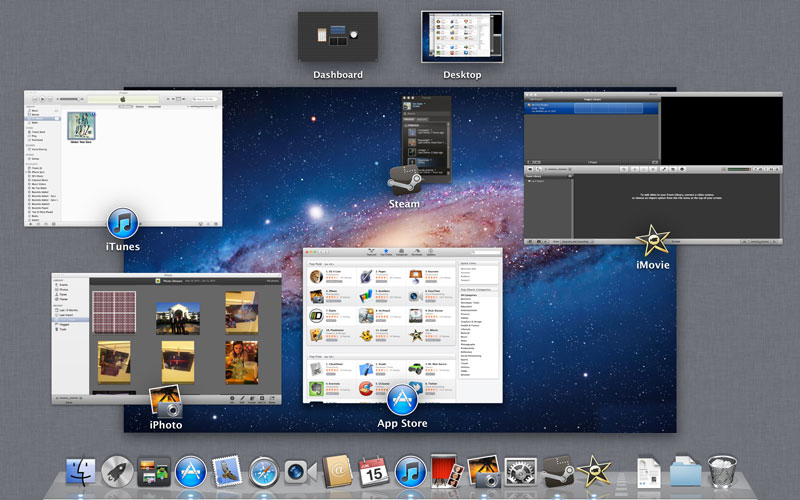Bring the iMovie window to front
Viewport: 800px width, 500px height.
pos(653,168)
